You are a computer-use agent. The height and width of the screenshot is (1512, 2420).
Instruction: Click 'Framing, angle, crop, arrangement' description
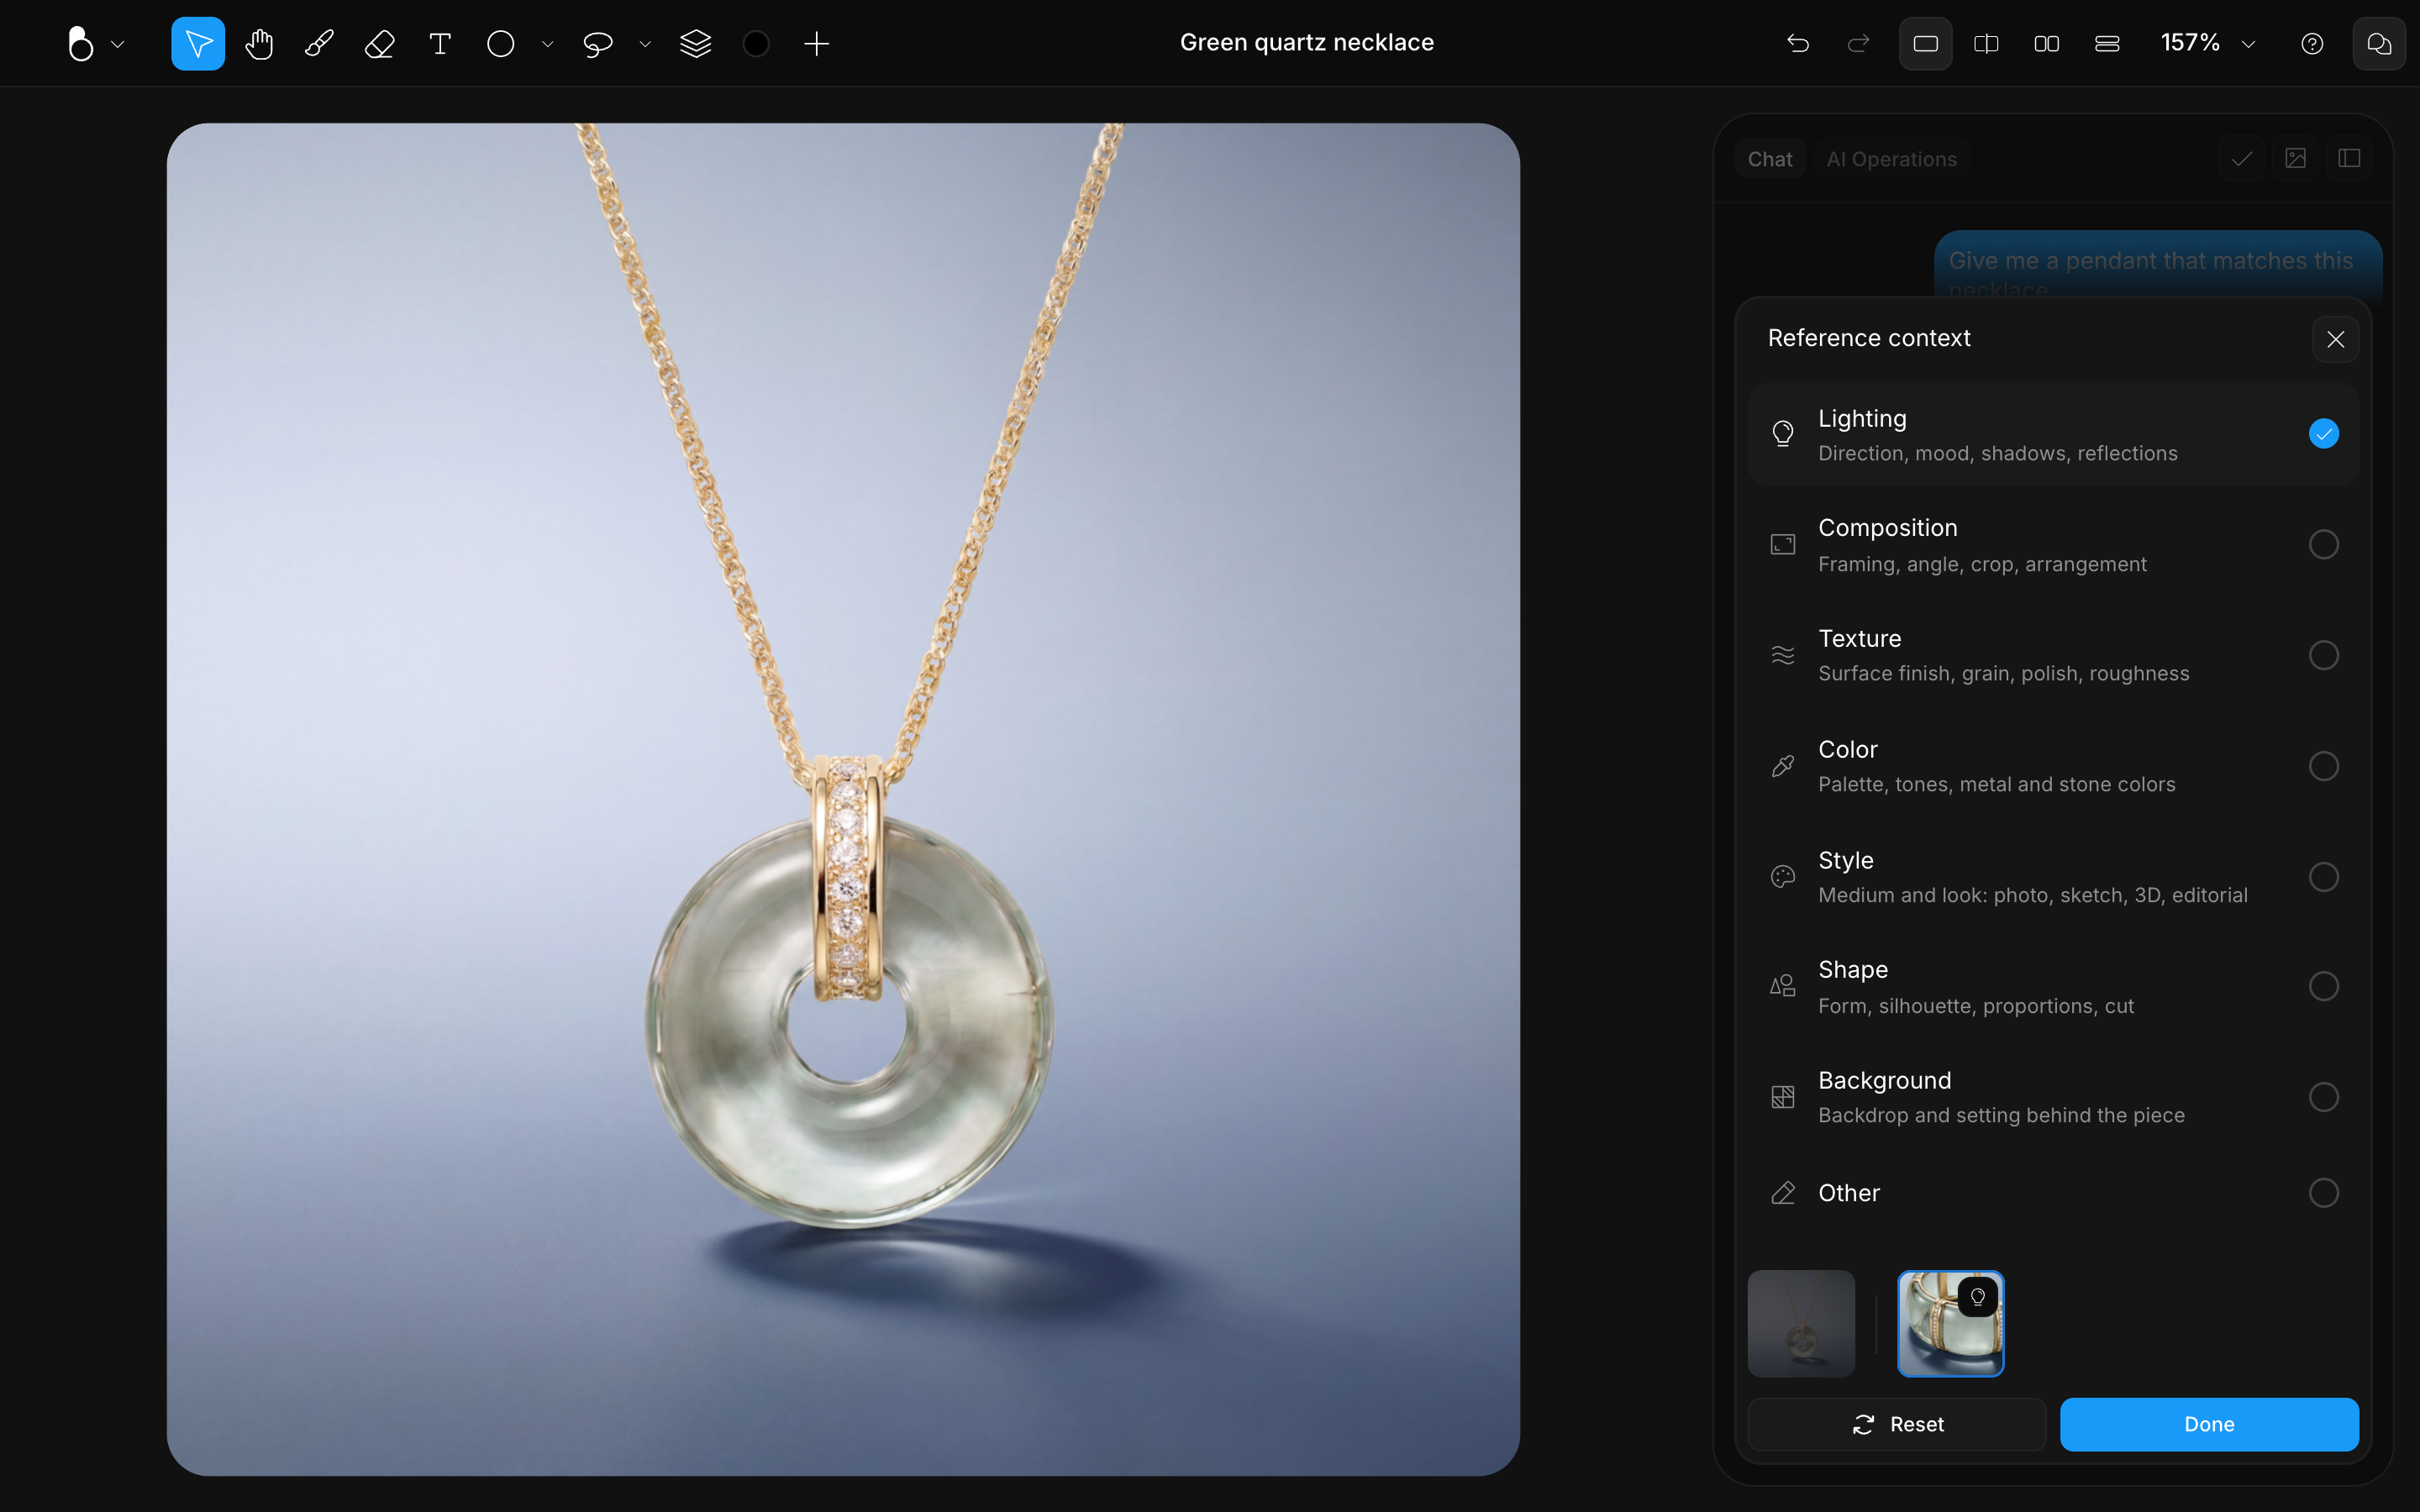point(1982,565)
